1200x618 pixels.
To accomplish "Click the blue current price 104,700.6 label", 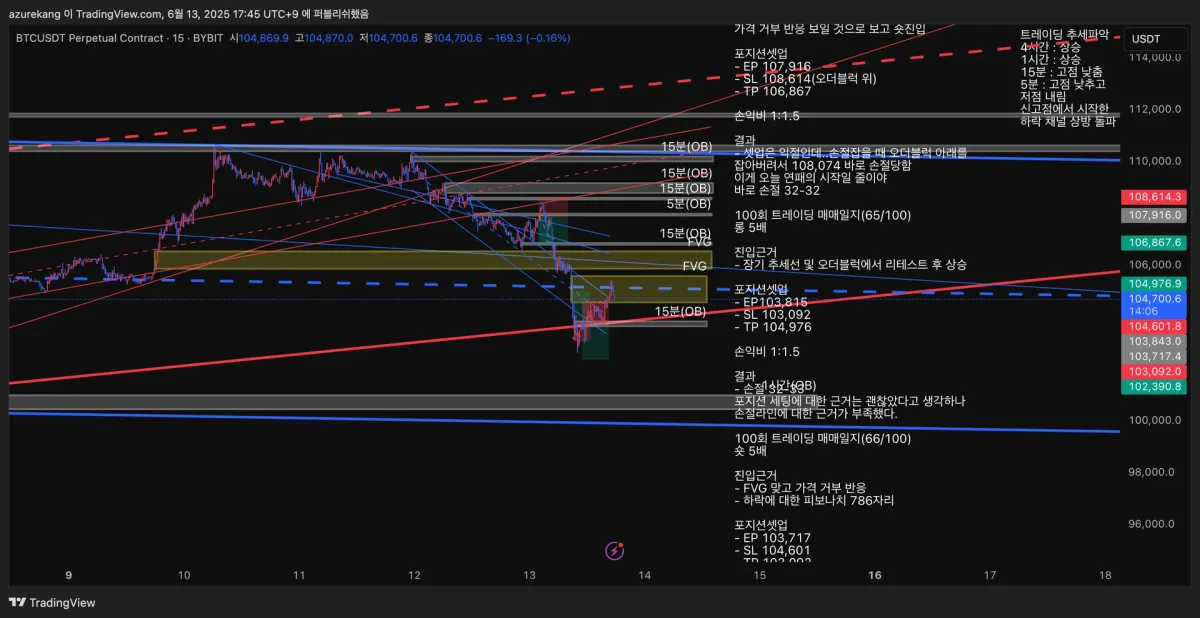I will (1156, 298).
